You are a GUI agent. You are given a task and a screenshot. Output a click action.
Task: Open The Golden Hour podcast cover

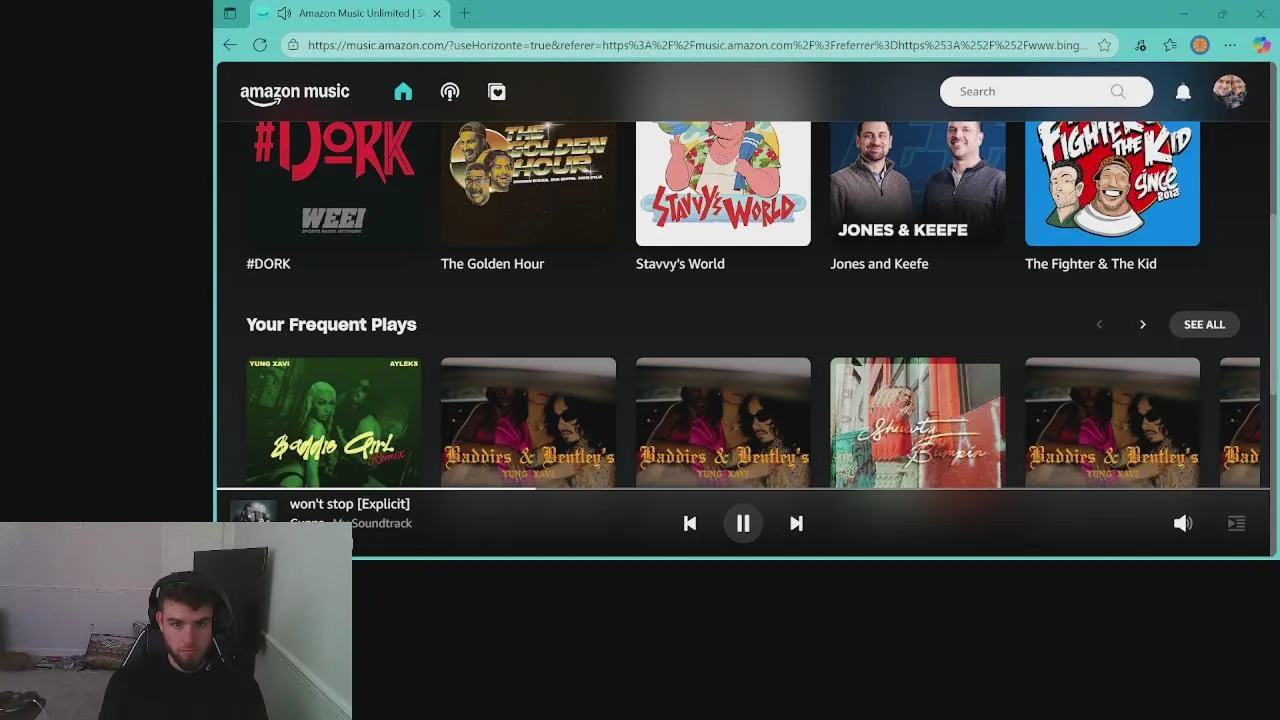pyautogui.click(x=528, y=183)
